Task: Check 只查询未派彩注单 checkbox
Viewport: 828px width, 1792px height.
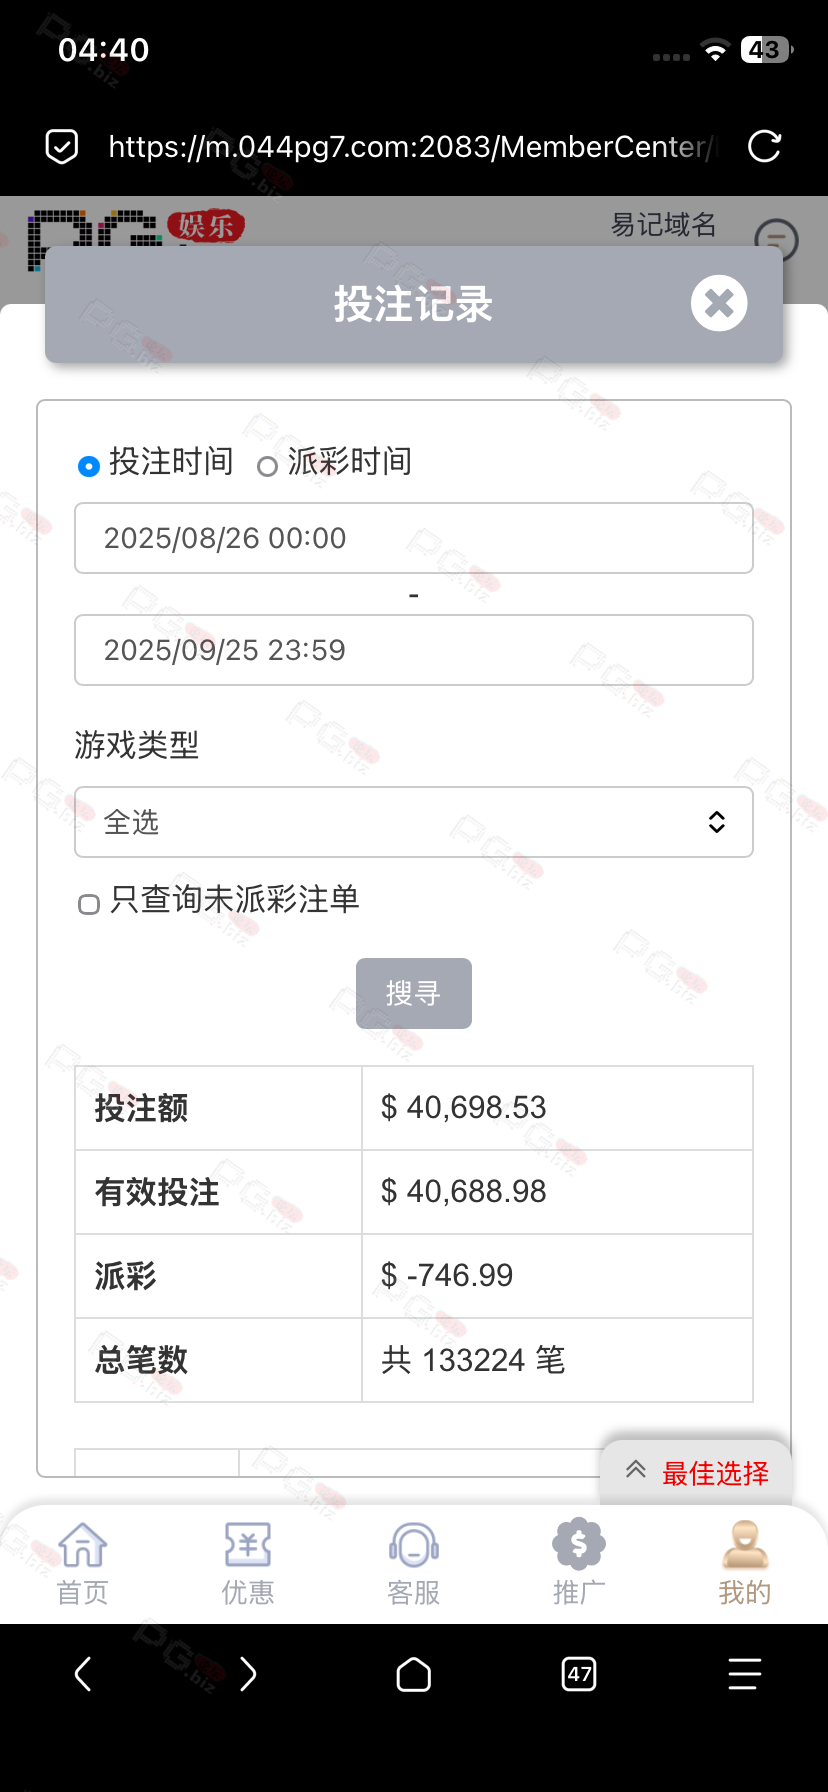Action: [89, 904]
